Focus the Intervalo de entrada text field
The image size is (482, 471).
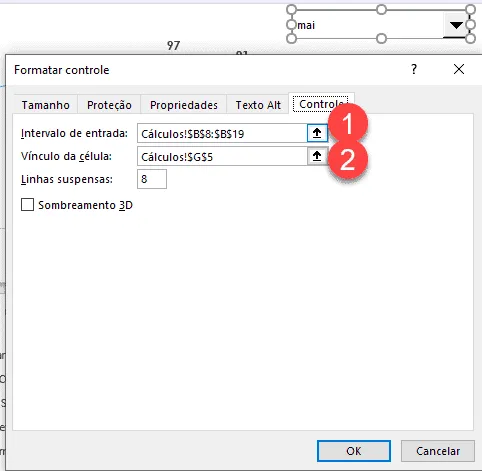click(x=222, y=133)
